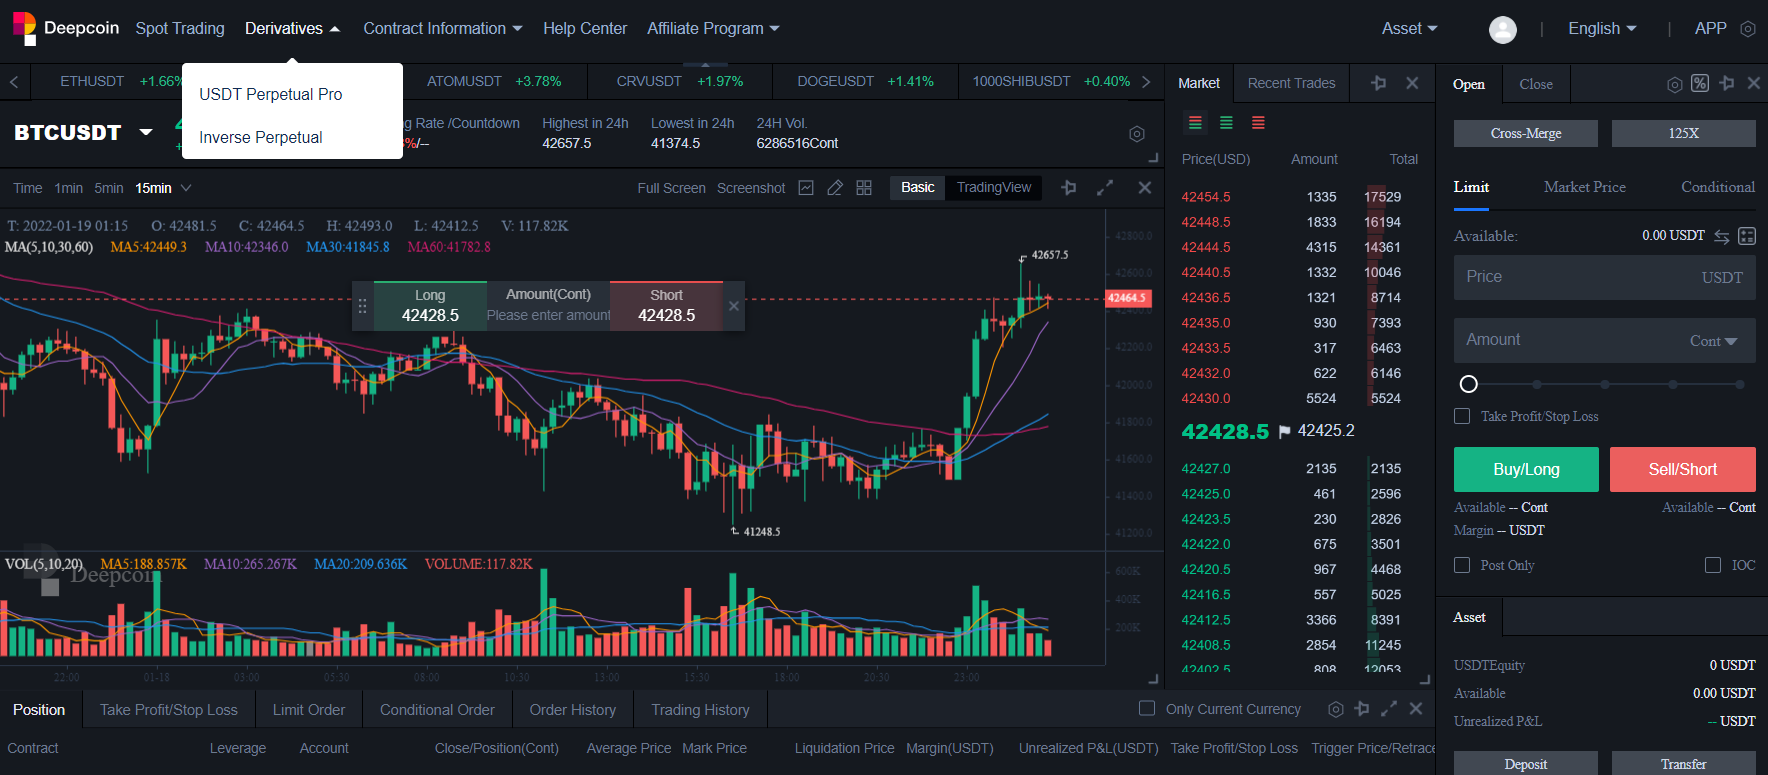Open the English language dropdown
This screenshot has height=775, width=1768.
(x=1602, y=29)
